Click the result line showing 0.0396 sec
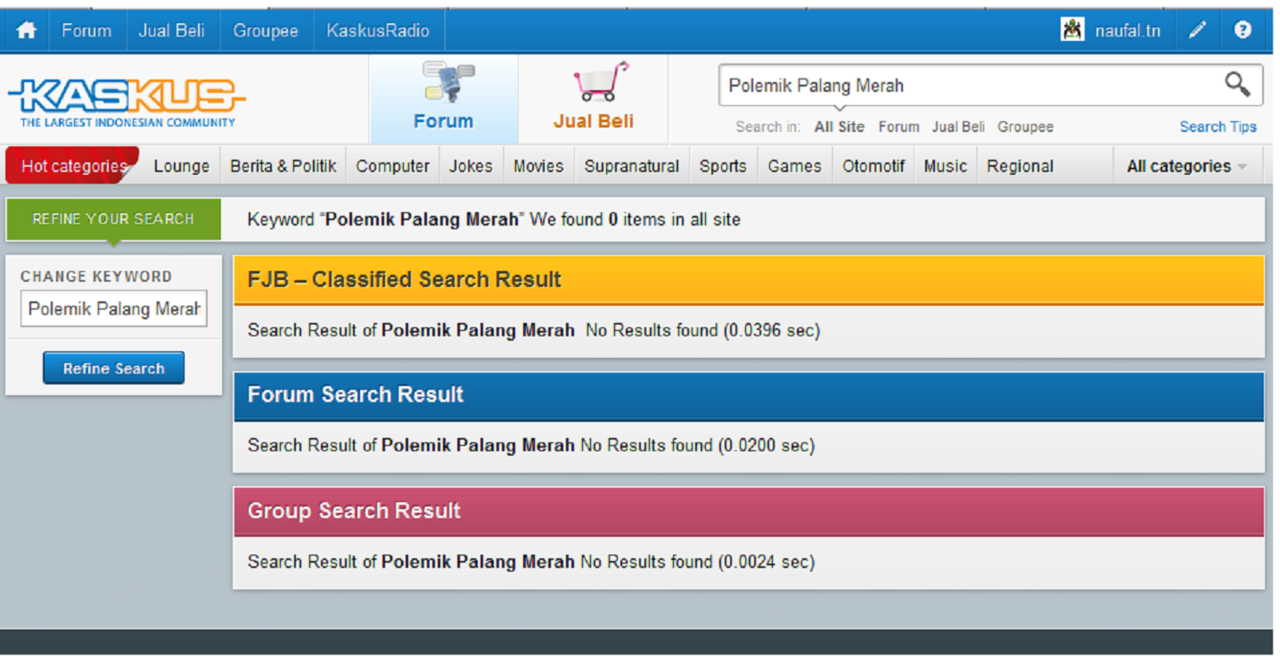The image size is (1280, 659). pyautogui.click(x=534, y=330)
